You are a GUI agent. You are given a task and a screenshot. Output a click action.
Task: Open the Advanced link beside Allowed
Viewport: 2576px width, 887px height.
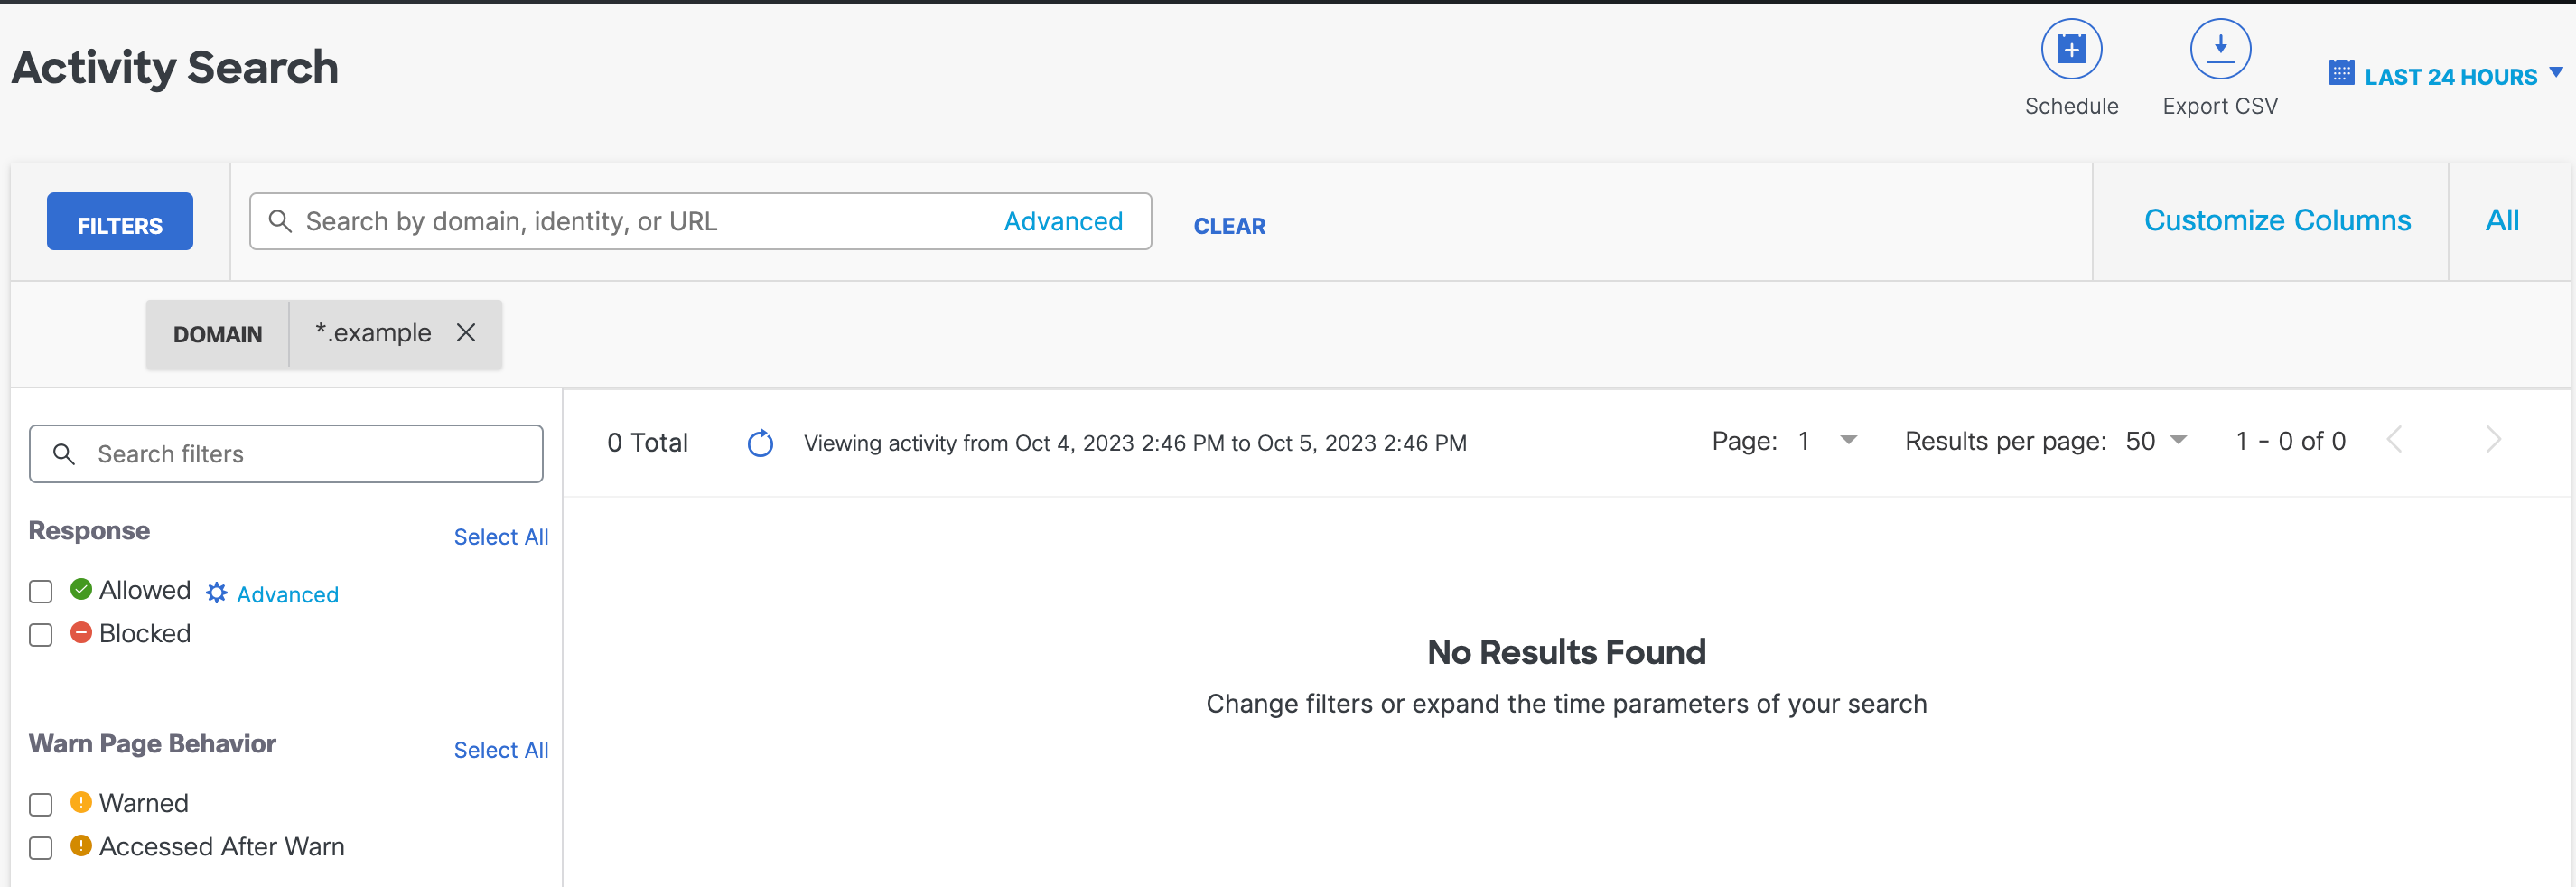(x=287, y=594)
